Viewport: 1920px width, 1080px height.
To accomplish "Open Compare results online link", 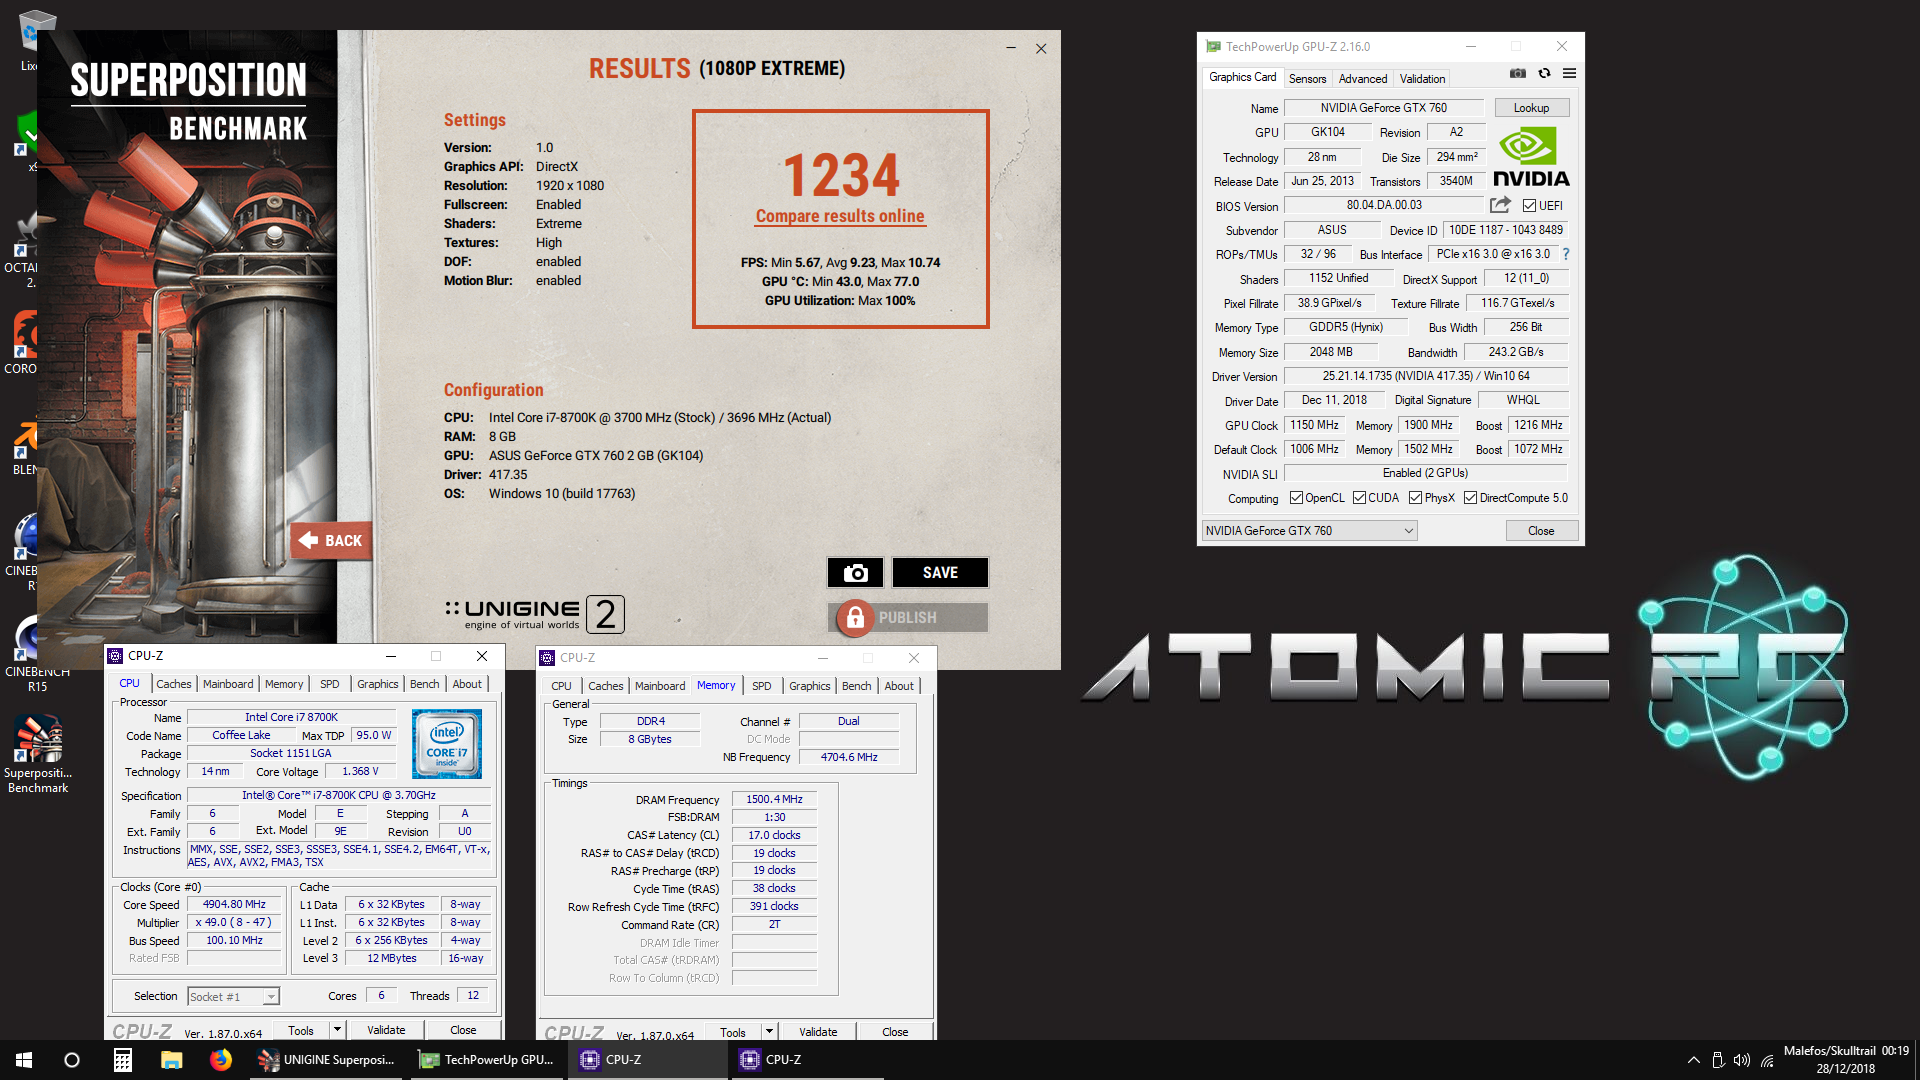I will 840,216.
